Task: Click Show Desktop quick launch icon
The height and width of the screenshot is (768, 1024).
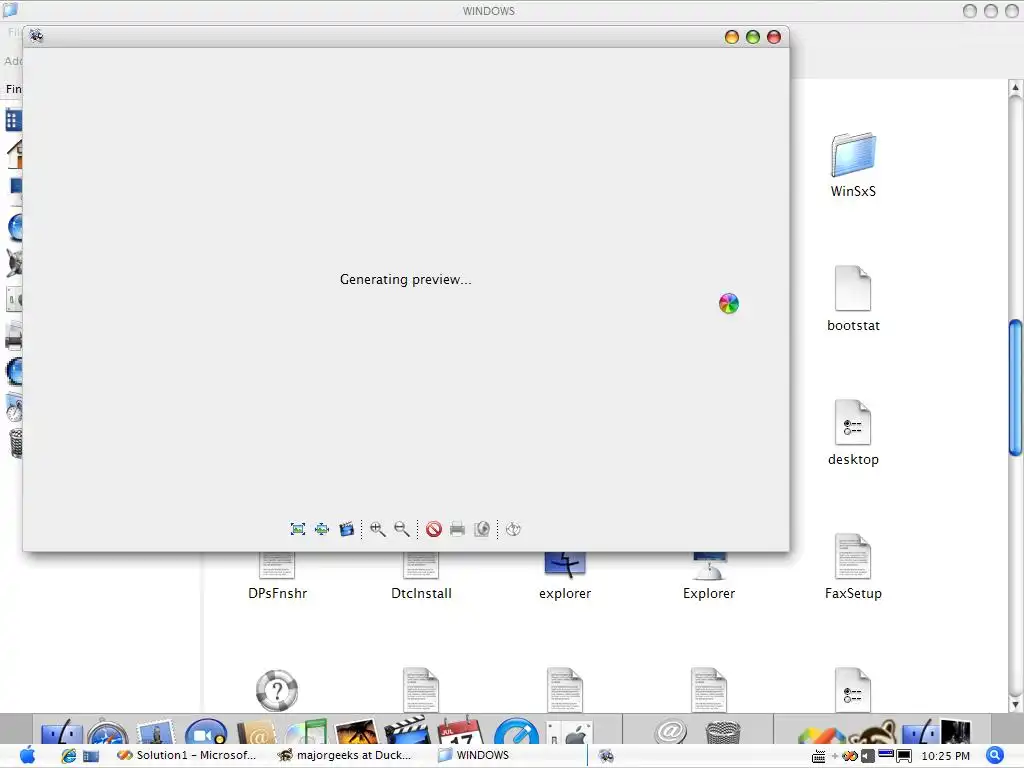Action: (x=91, y=756)
